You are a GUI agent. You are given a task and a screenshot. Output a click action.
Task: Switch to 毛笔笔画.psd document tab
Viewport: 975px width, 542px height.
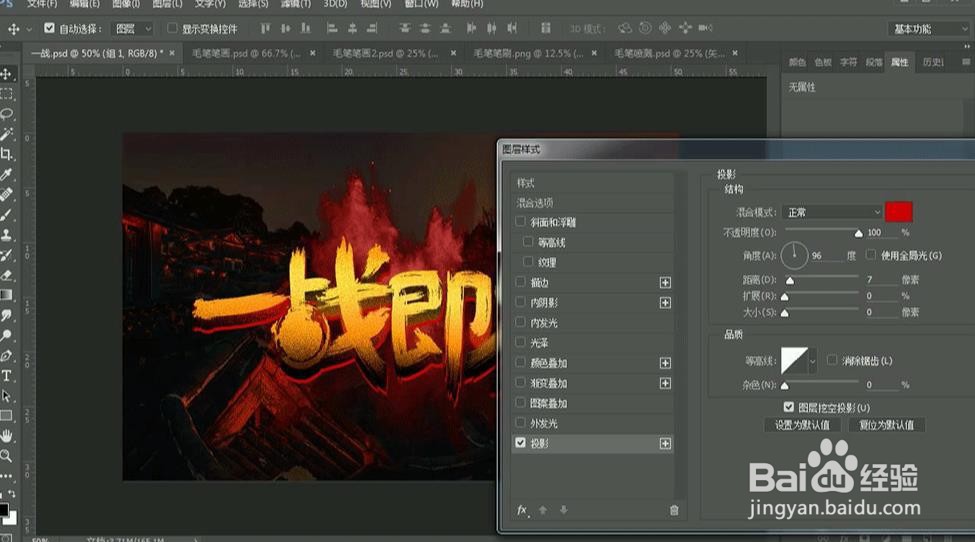coord(246,53)
